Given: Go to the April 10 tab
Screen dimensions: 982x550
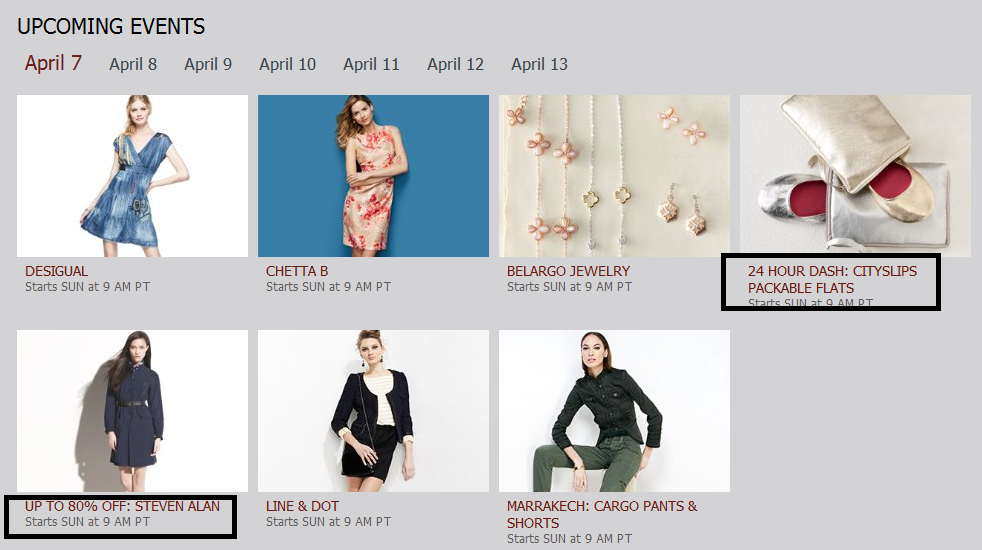Looking at the screenshot, I should click(287, 64).
